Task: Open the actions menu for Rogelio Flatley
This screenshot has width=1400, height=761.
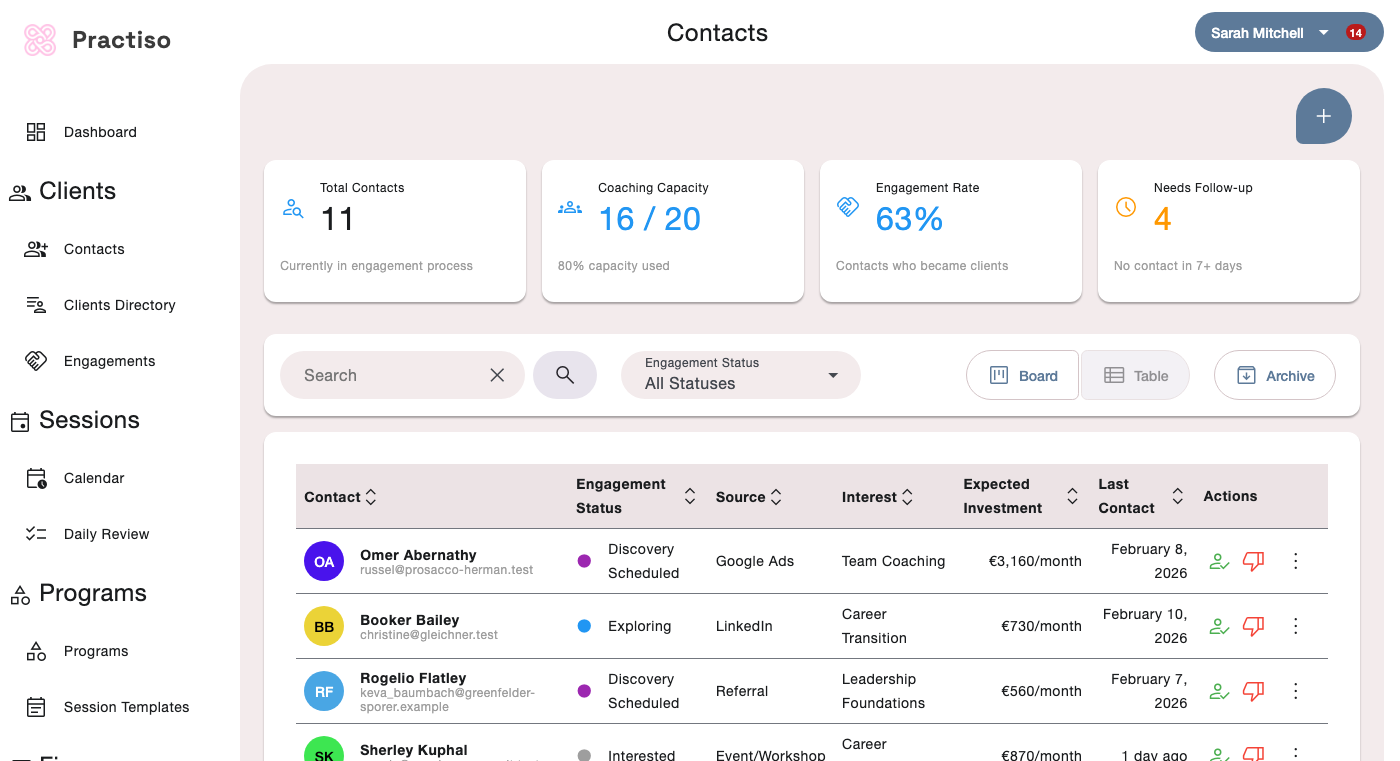Action: pos(1295,690)
